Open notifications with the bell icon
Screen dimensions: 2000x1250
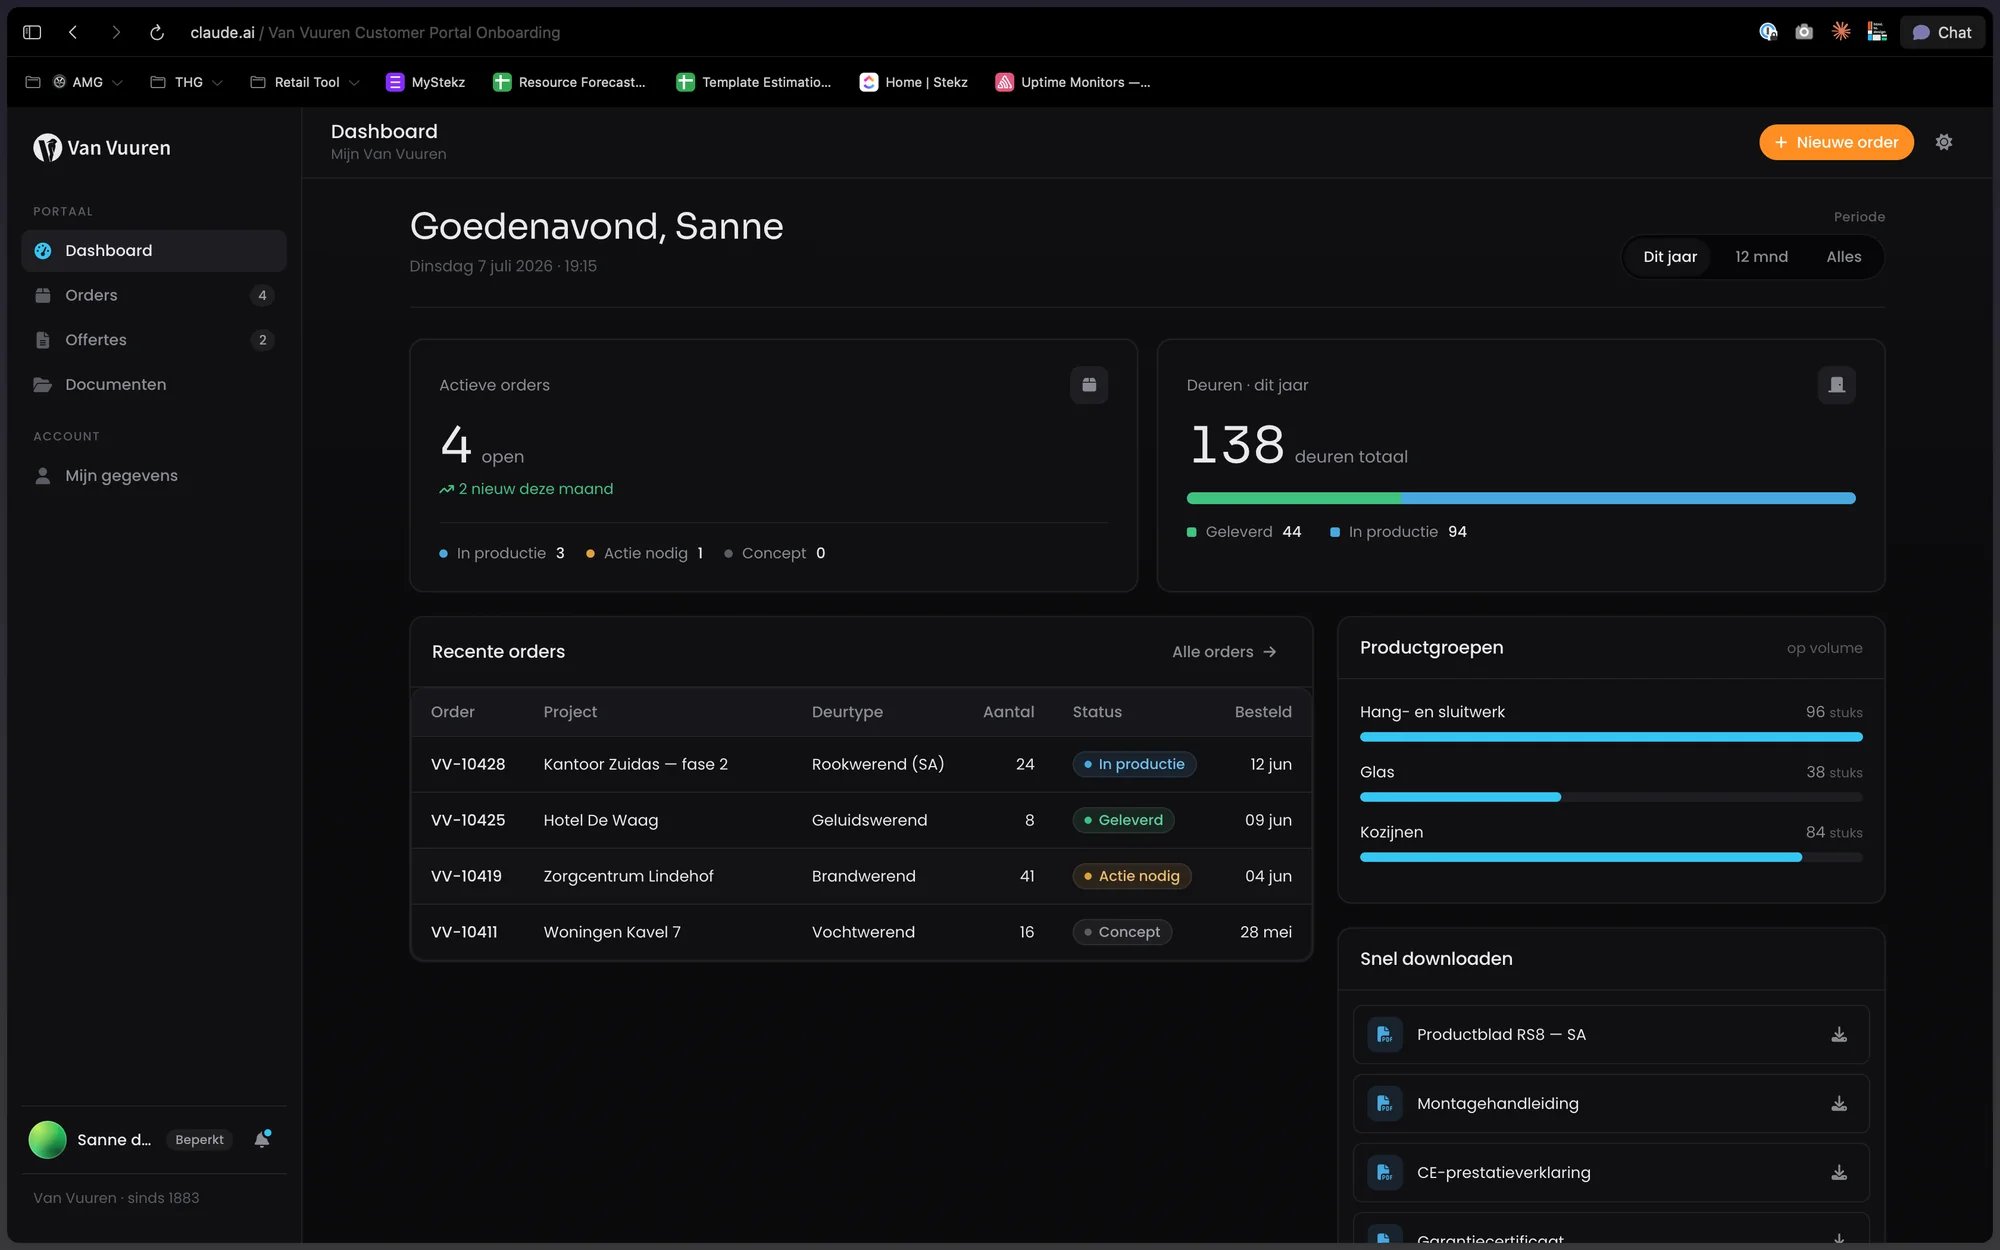262,1139
